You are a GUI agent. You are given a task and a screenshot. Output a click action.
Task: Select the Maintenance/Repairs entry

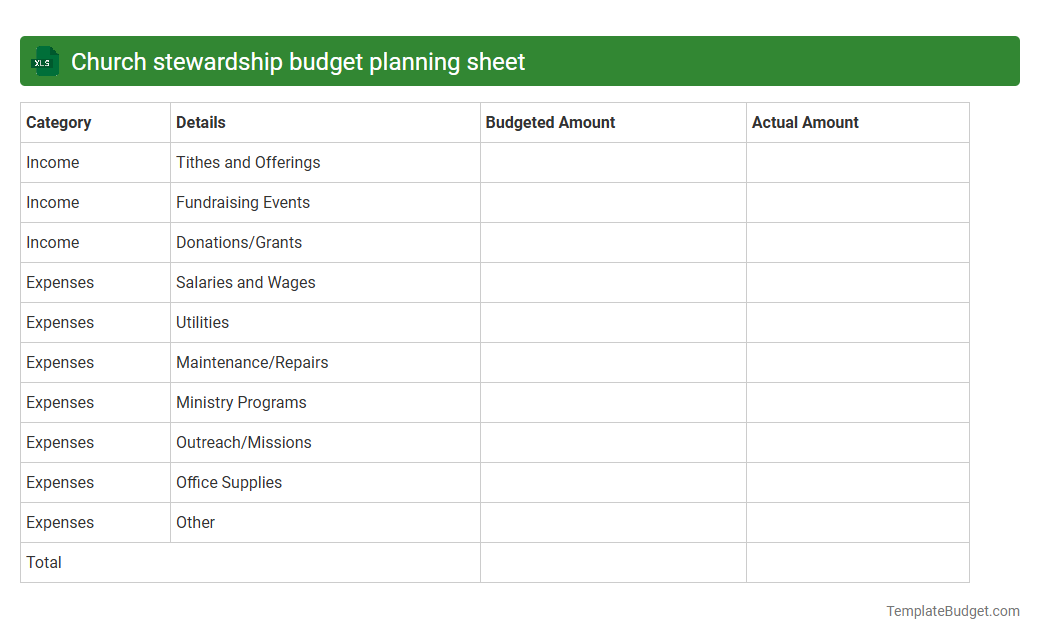(253, 362)
